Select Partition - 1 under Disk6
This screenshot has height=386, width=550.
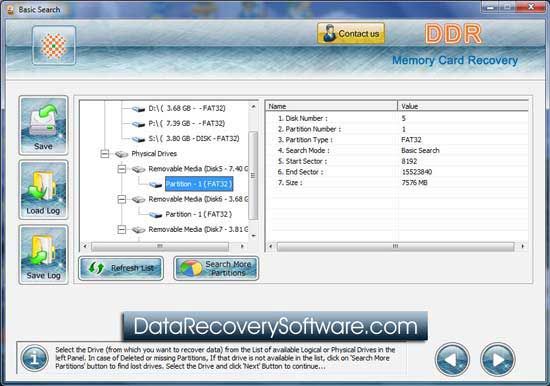click(199, 214)
